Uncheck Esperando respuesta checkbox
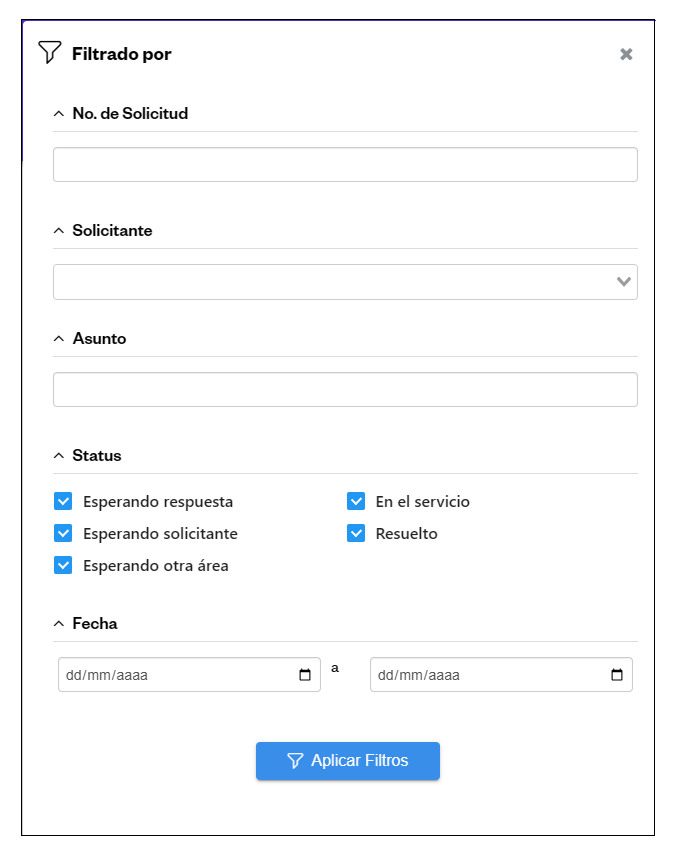Screen dimensions: 675x857 (x=63, y=501)
